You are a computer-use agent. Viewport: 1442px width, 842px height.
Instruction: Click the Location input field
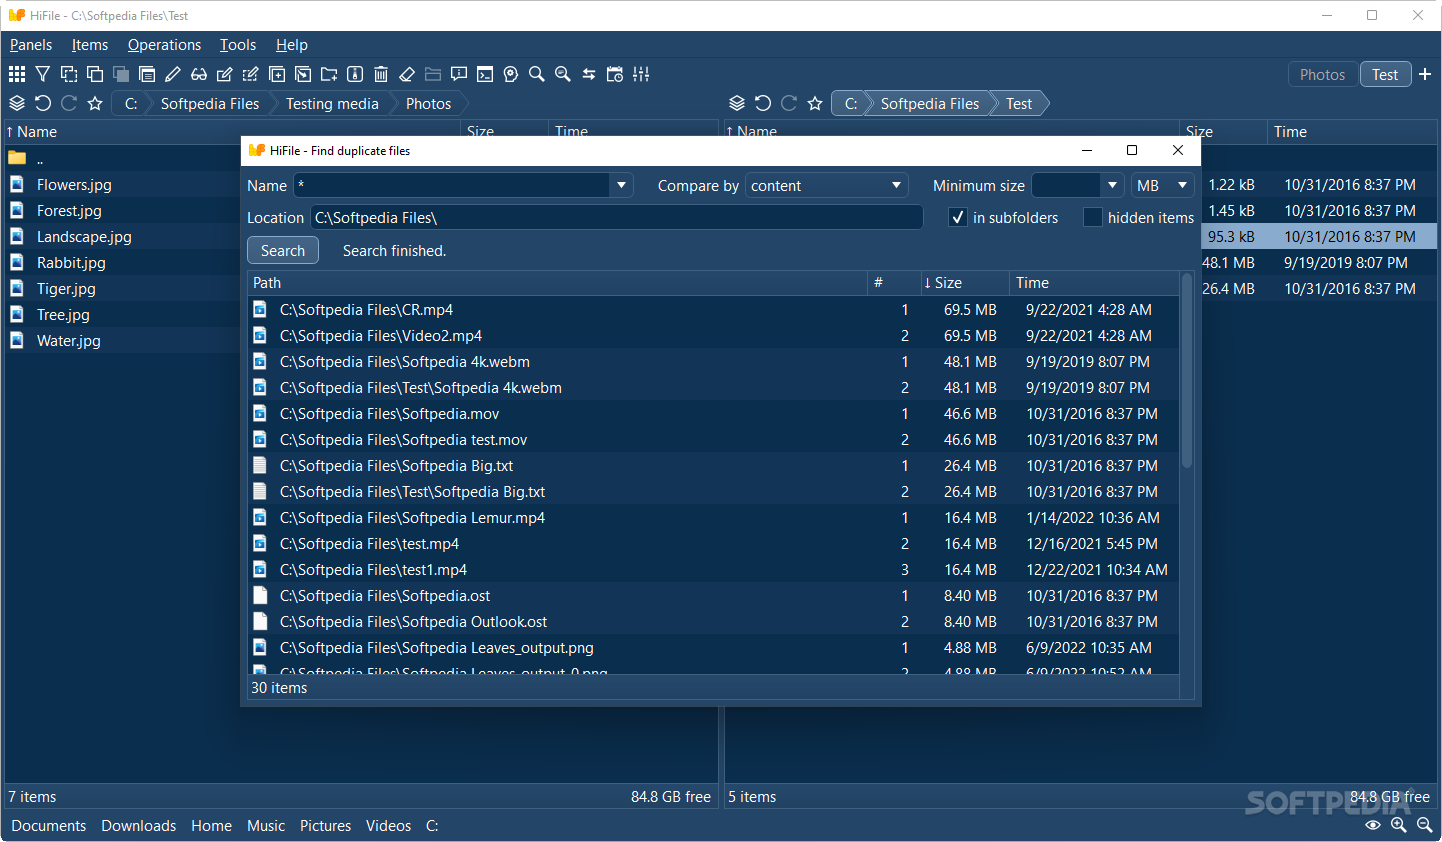pyautogui.click(x=616, y=217)
